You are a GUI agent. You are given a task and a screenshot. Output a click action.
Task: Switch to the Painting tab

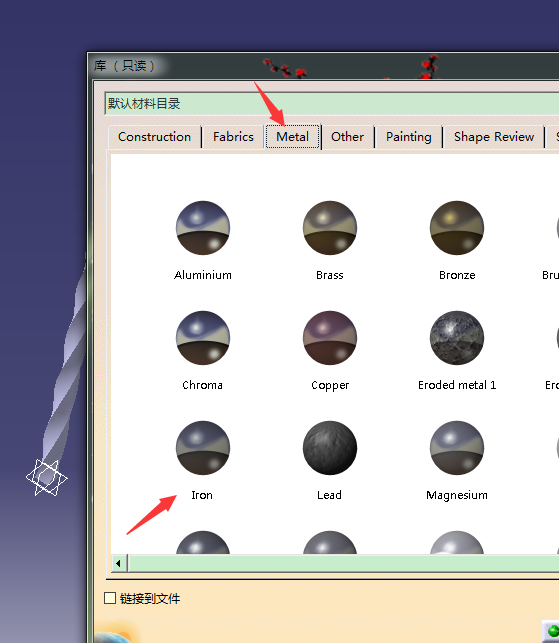(x=408, y=137)
